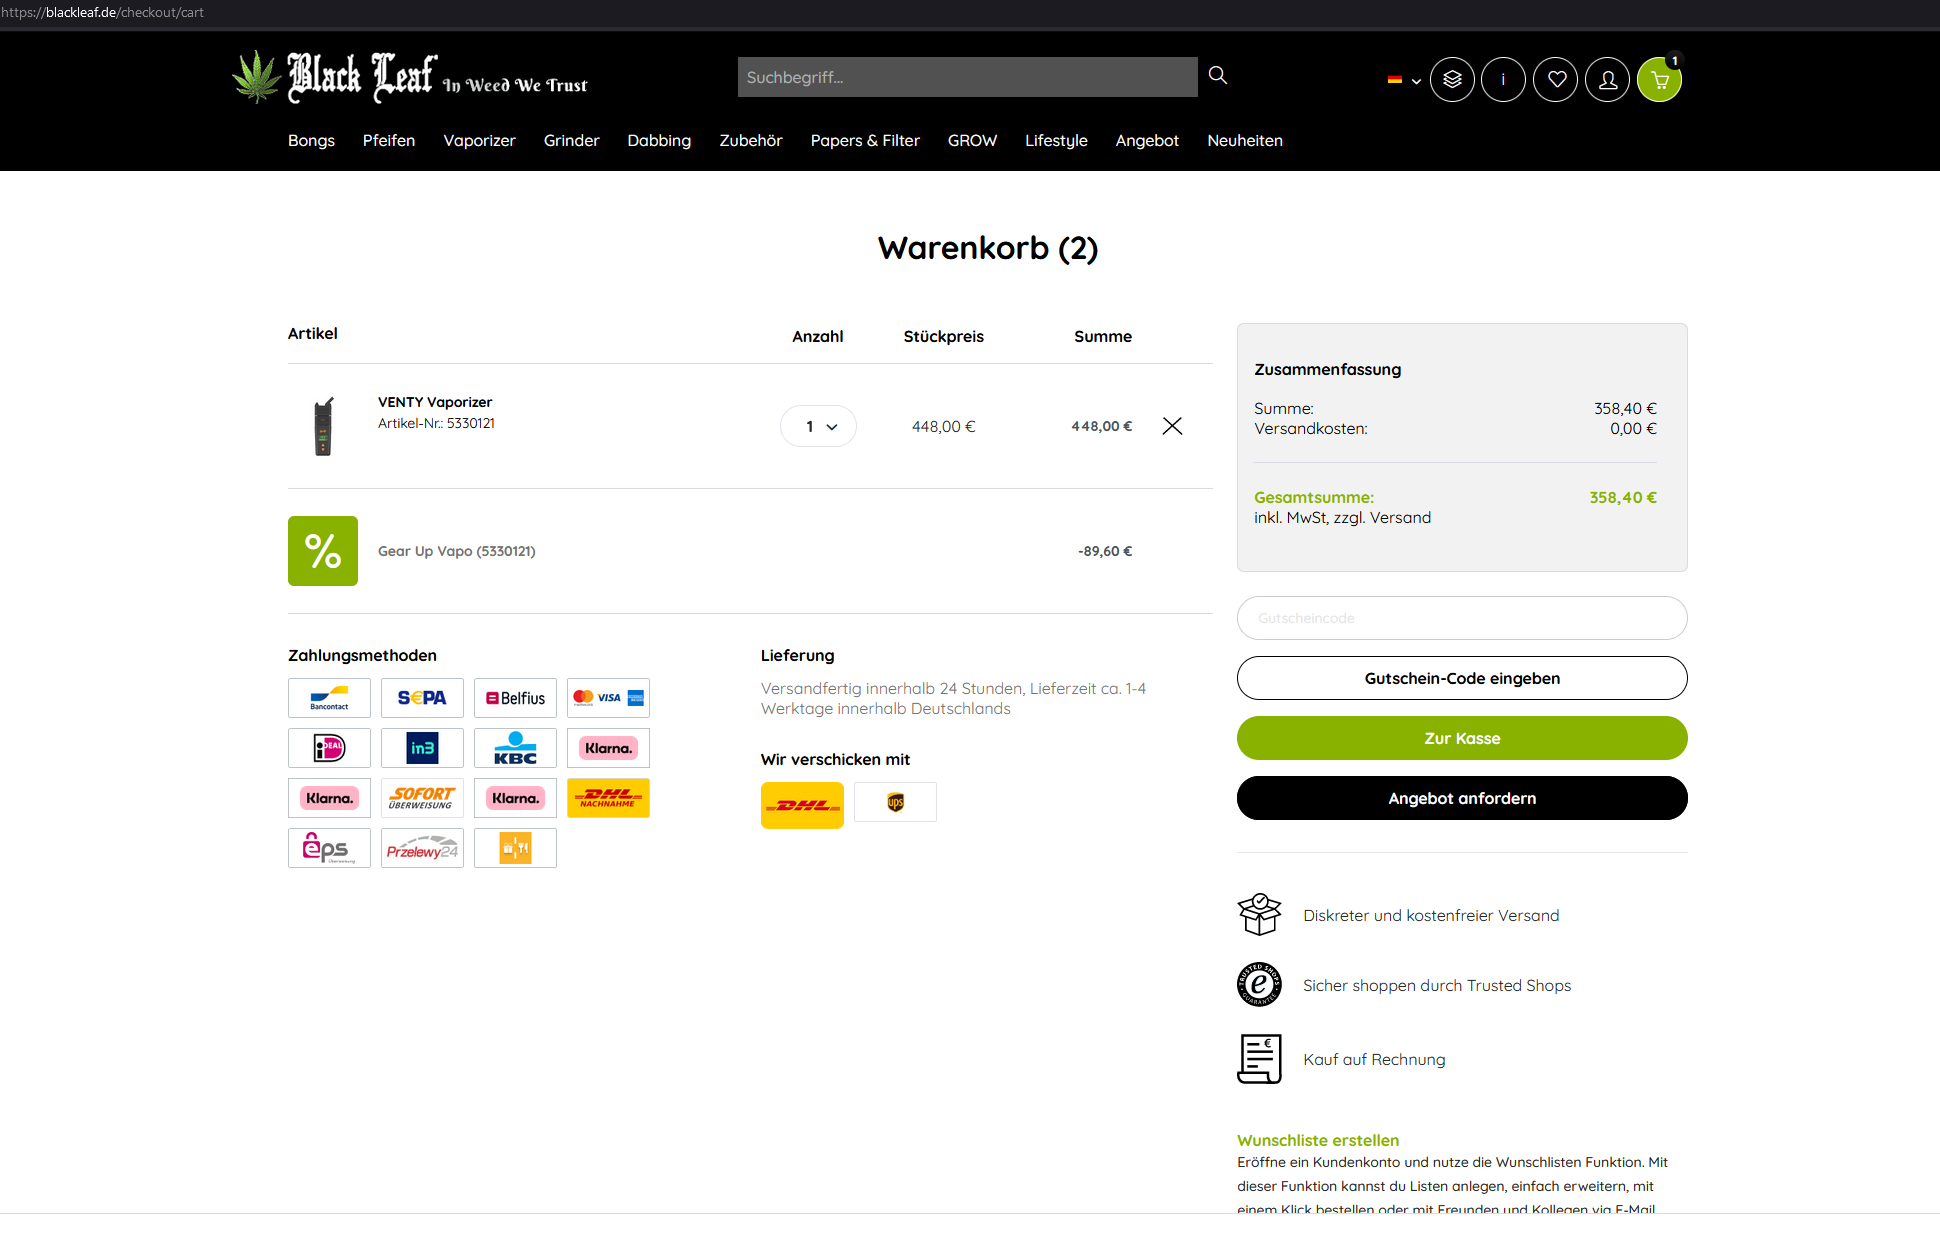Go to Neuheiten category
Screen dimensions: 1940x1236
1244,141
